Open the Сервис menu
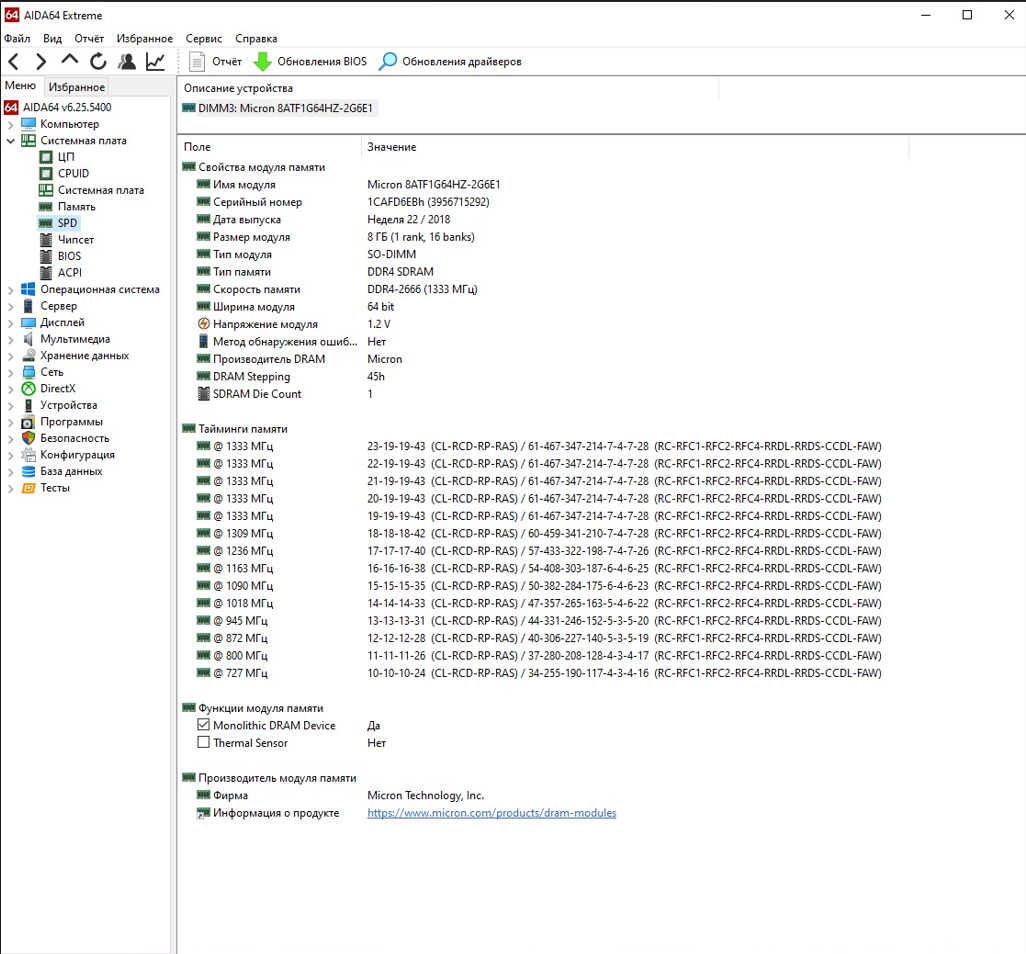This screenshot has width=1026, height=954. pos(203,39)
